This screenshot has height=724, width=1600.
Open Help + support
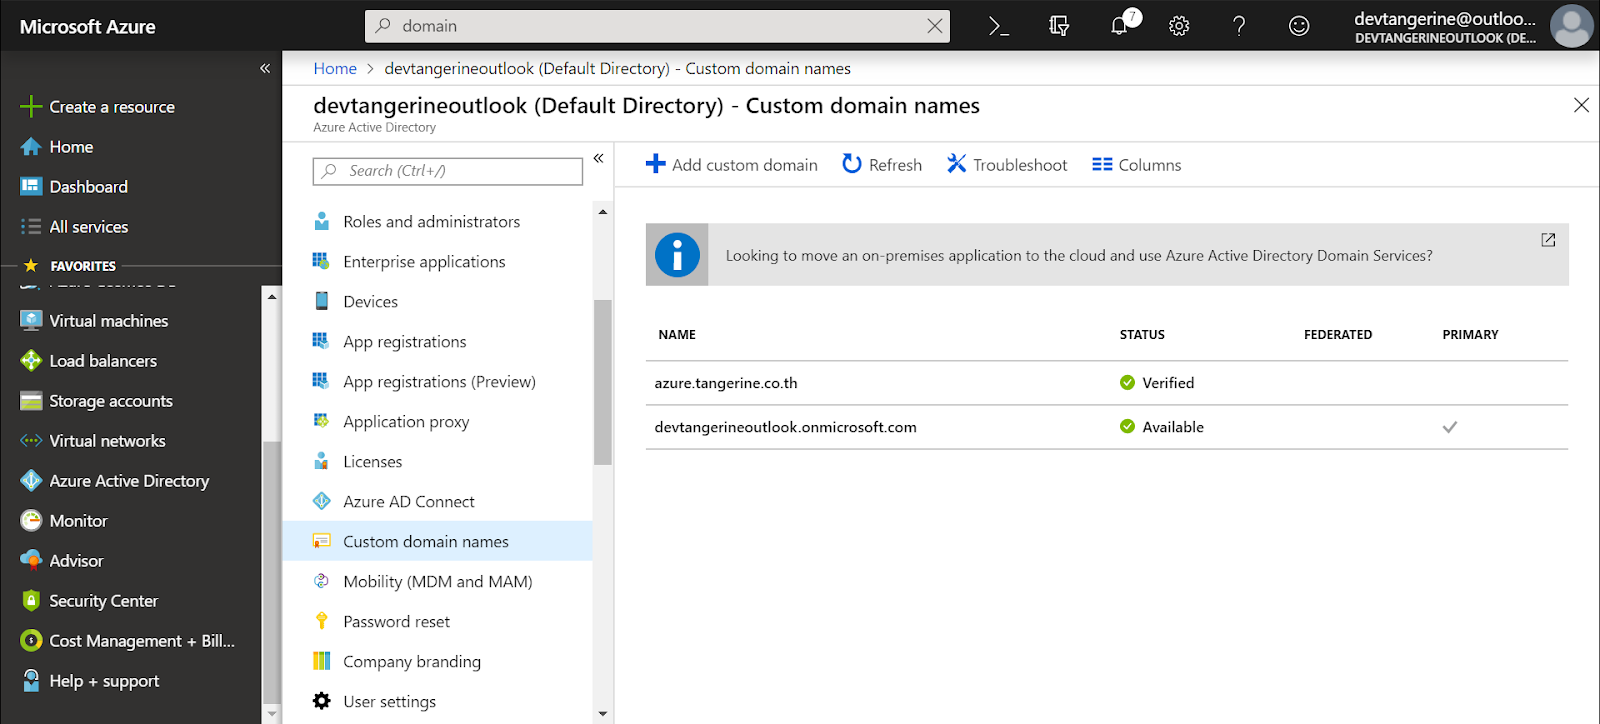[90, 681]
